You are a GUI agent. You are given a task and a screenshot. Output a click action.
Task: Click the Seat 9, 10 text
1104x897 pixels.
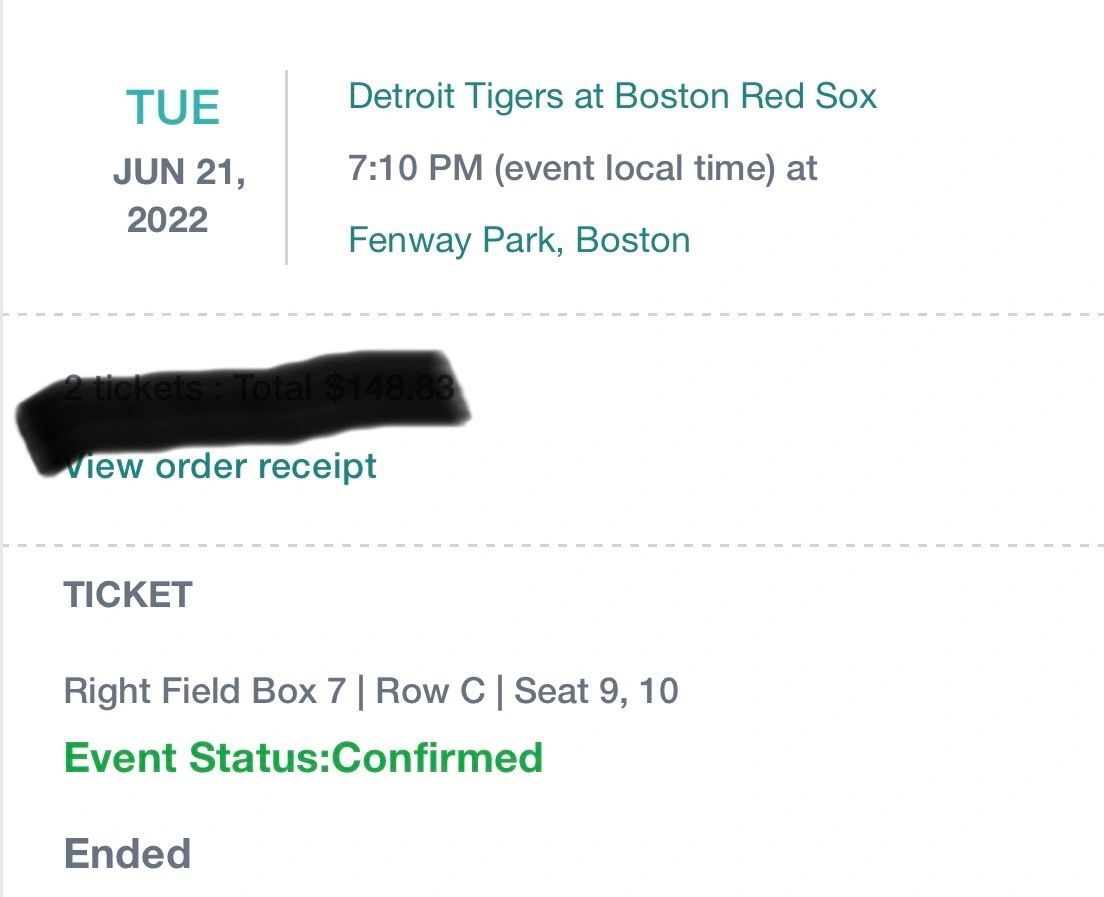[596, 691]
